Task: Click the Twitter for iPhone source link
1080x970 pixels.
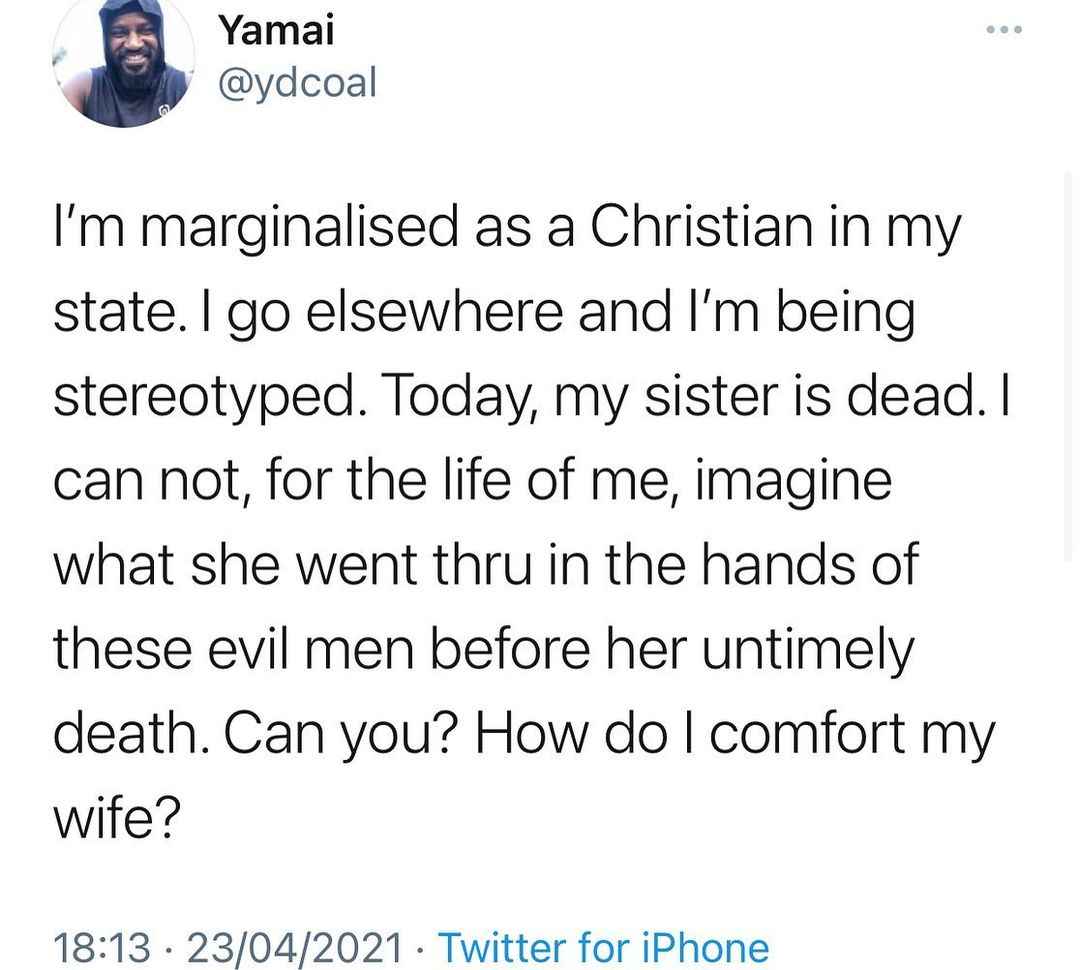Action: (x=603, y=947)
